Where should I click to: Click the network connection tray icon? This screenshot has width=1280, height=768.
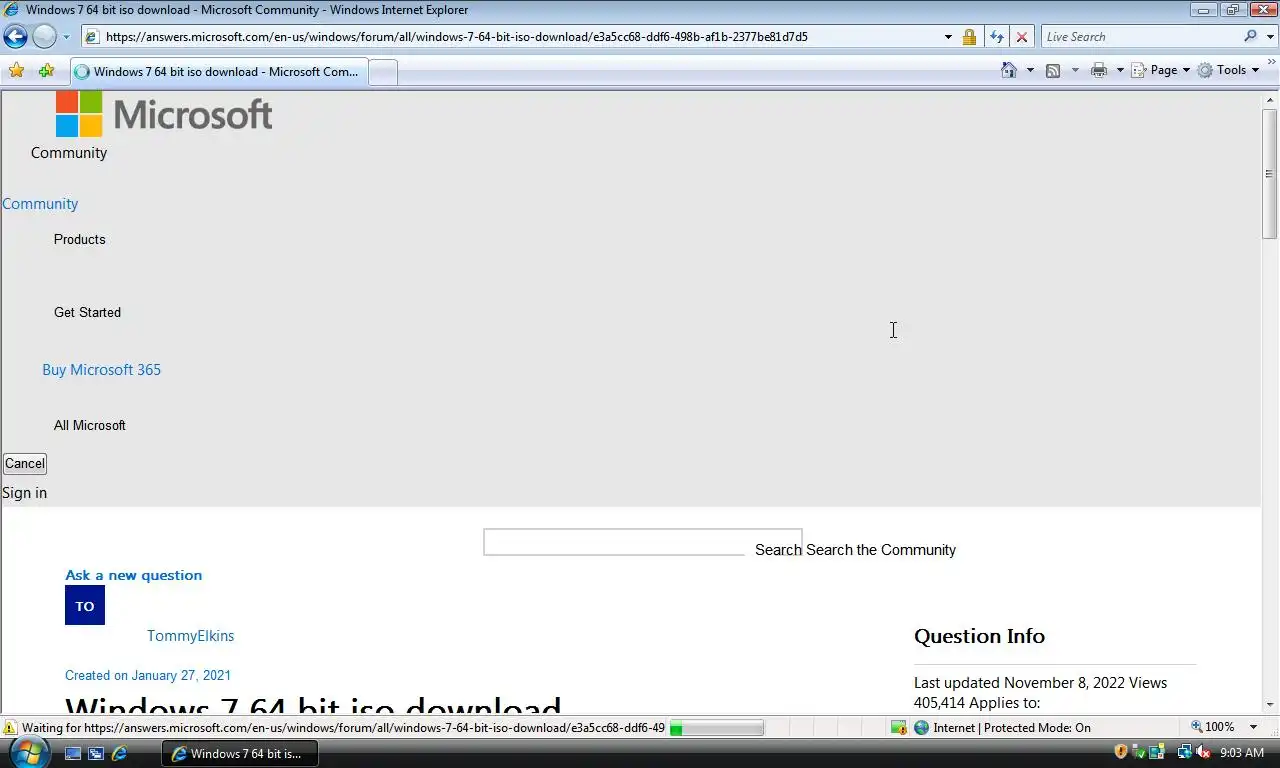1185,752
